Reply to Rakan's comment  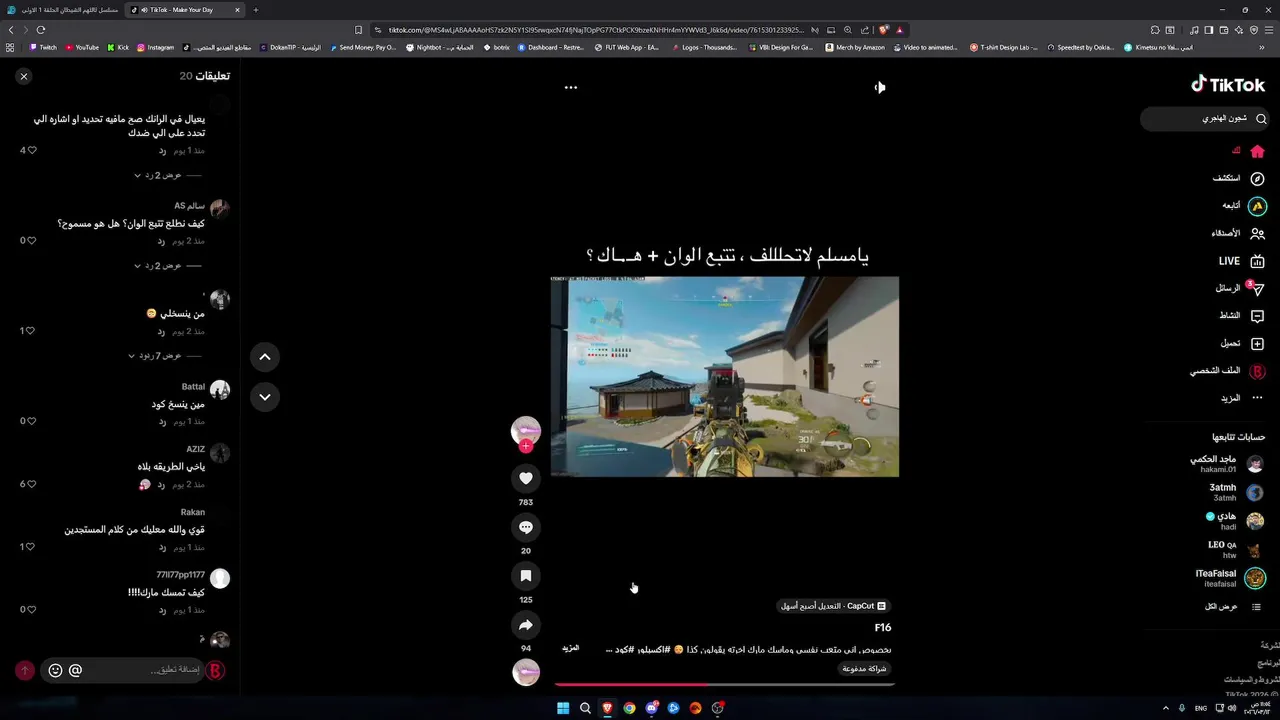(x=162, y=547)
